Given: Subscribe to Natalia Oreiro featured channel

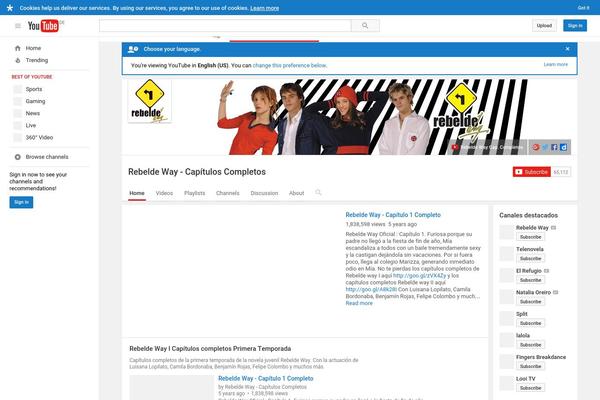Looking at the screenshot, I should point(530,302).
